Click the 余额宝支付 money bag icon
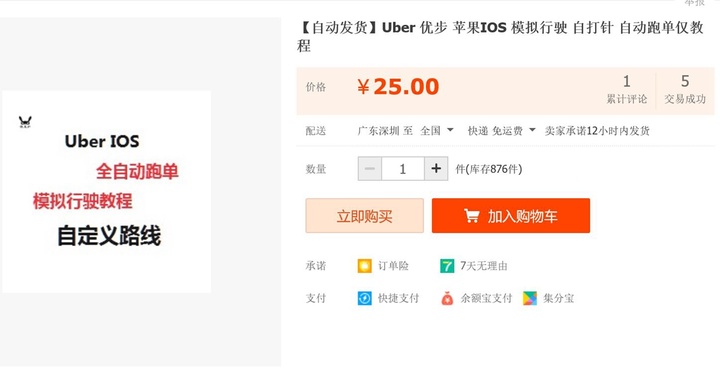 [447, 299]
